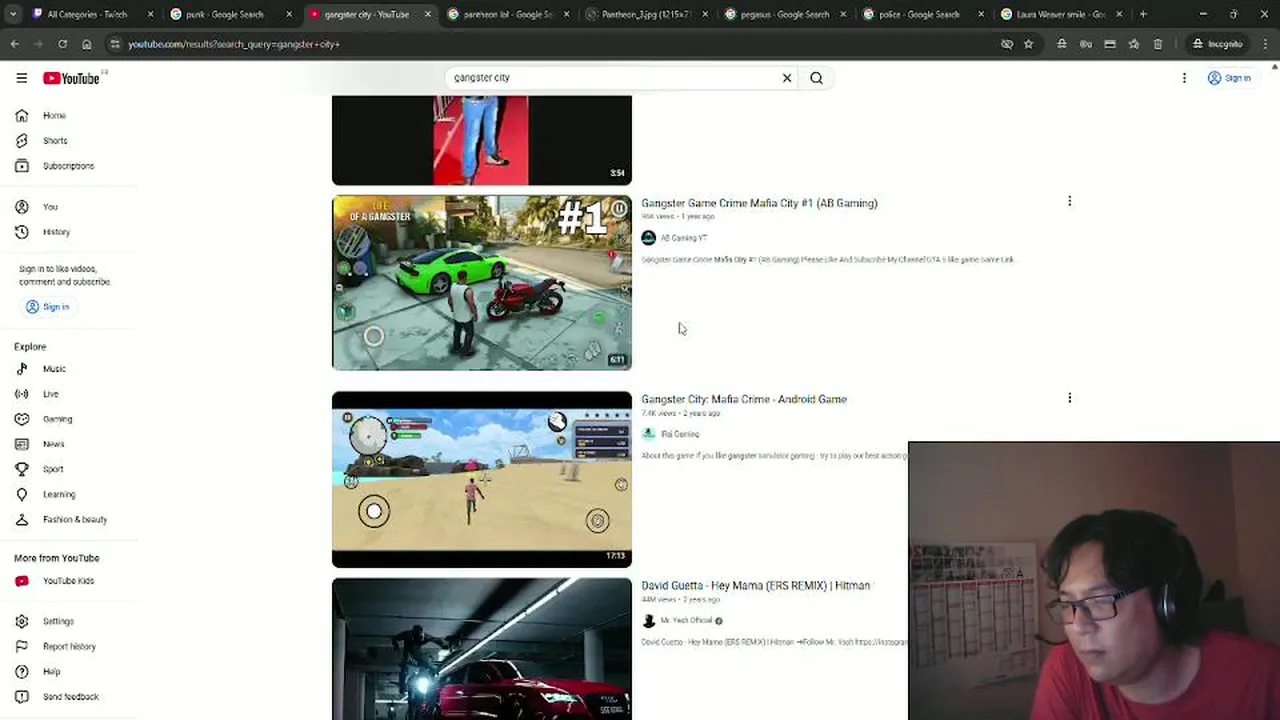The height and width of the screenshot is (720, 1280).
Task: Open the tab search dropdown arrow
Action: coord(13,14)
